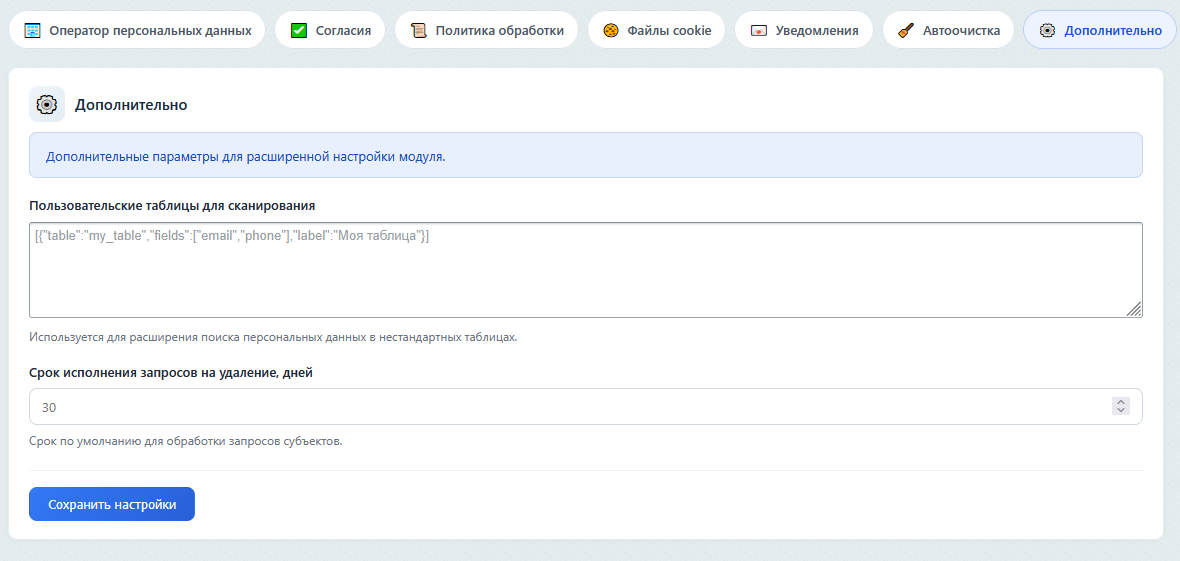The image size is (1180, 561).
Task: Click the gear icon beside the Дополнительно heading
Action: point(47,104)
